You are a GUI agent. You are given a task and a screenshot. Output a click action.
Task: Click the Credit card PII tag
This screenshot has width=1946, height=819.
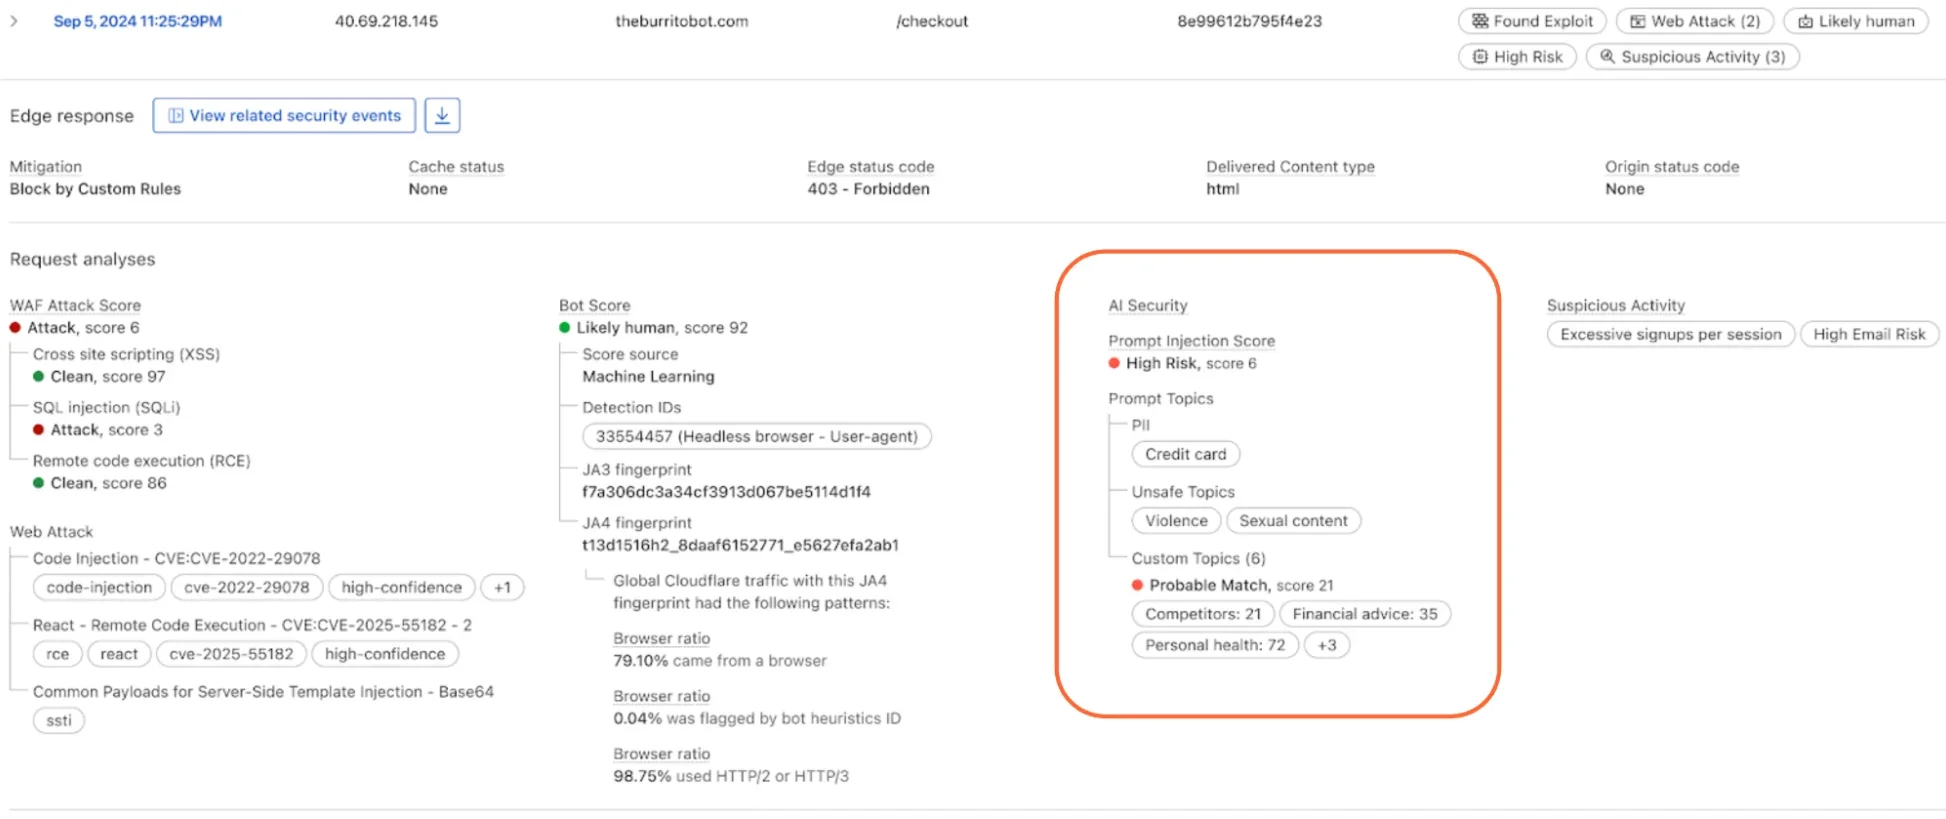1185,454
